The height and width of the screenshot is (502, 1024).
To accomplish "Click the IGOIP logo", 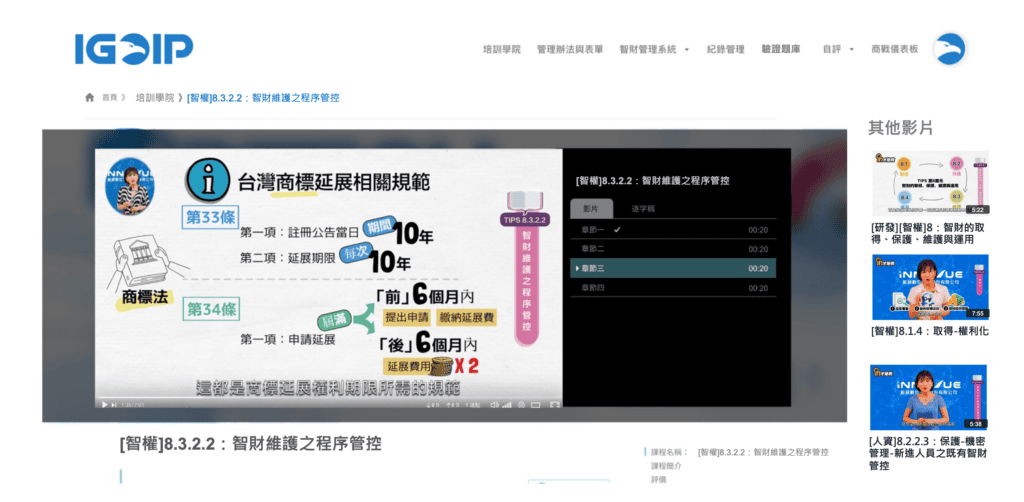I will 134,48.
